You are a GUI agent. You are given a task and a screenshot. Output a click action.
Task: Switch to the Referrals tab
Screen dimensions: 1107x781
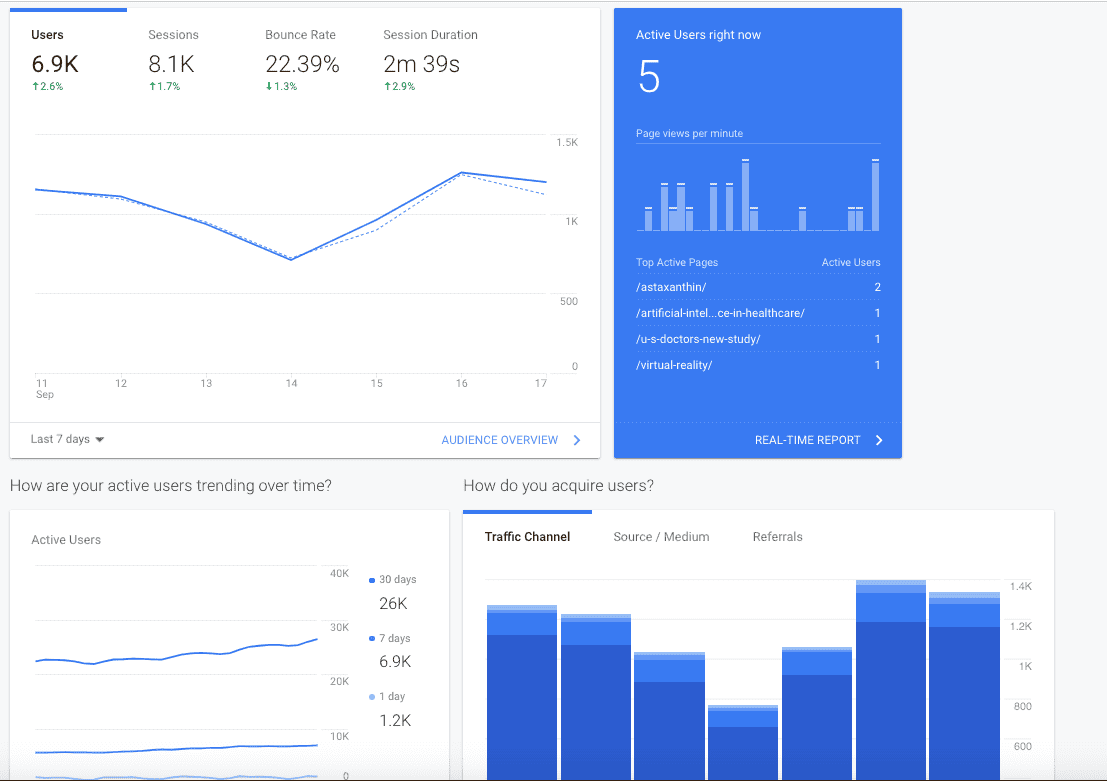point(777,537)
